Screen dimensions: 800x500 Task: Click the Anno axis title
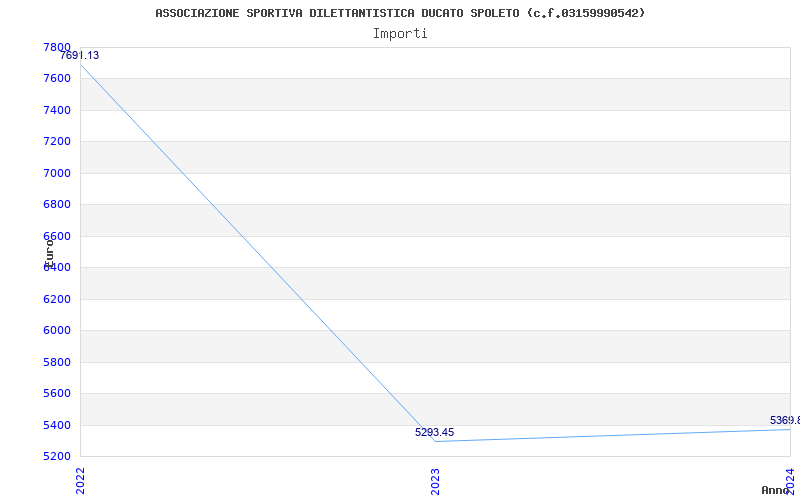[775, 490]
